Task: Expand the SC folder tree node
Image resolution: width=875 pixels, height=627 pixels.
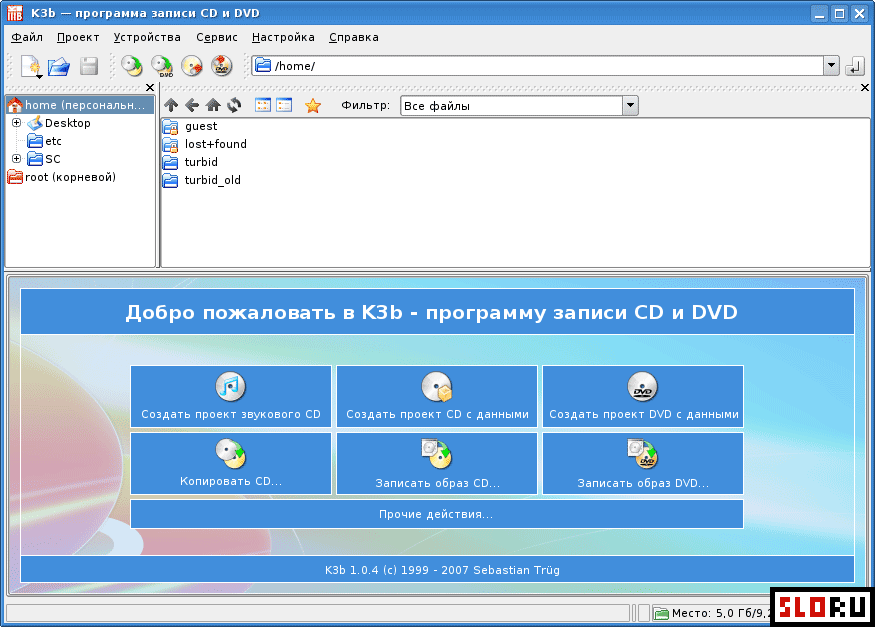Action: 16,158
